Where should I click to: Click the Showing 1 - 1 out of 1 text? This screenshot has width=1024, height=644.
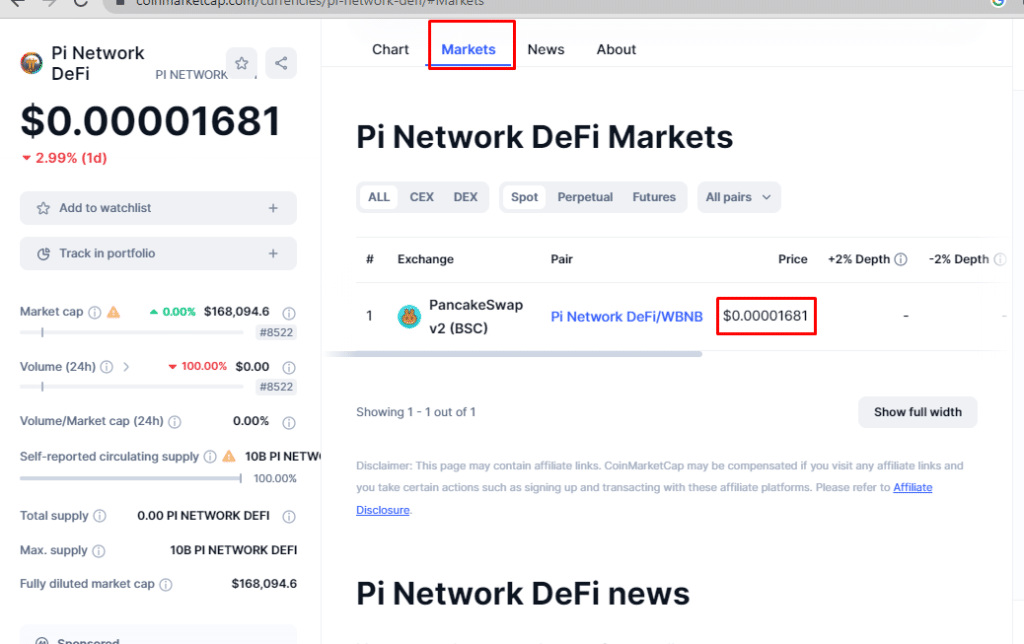point(416,412)
